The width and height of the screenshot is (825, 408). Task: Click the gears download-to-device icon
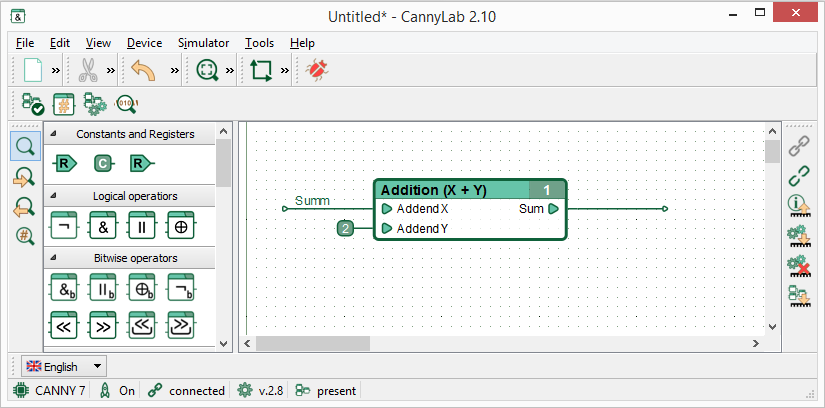click(799, 236)
